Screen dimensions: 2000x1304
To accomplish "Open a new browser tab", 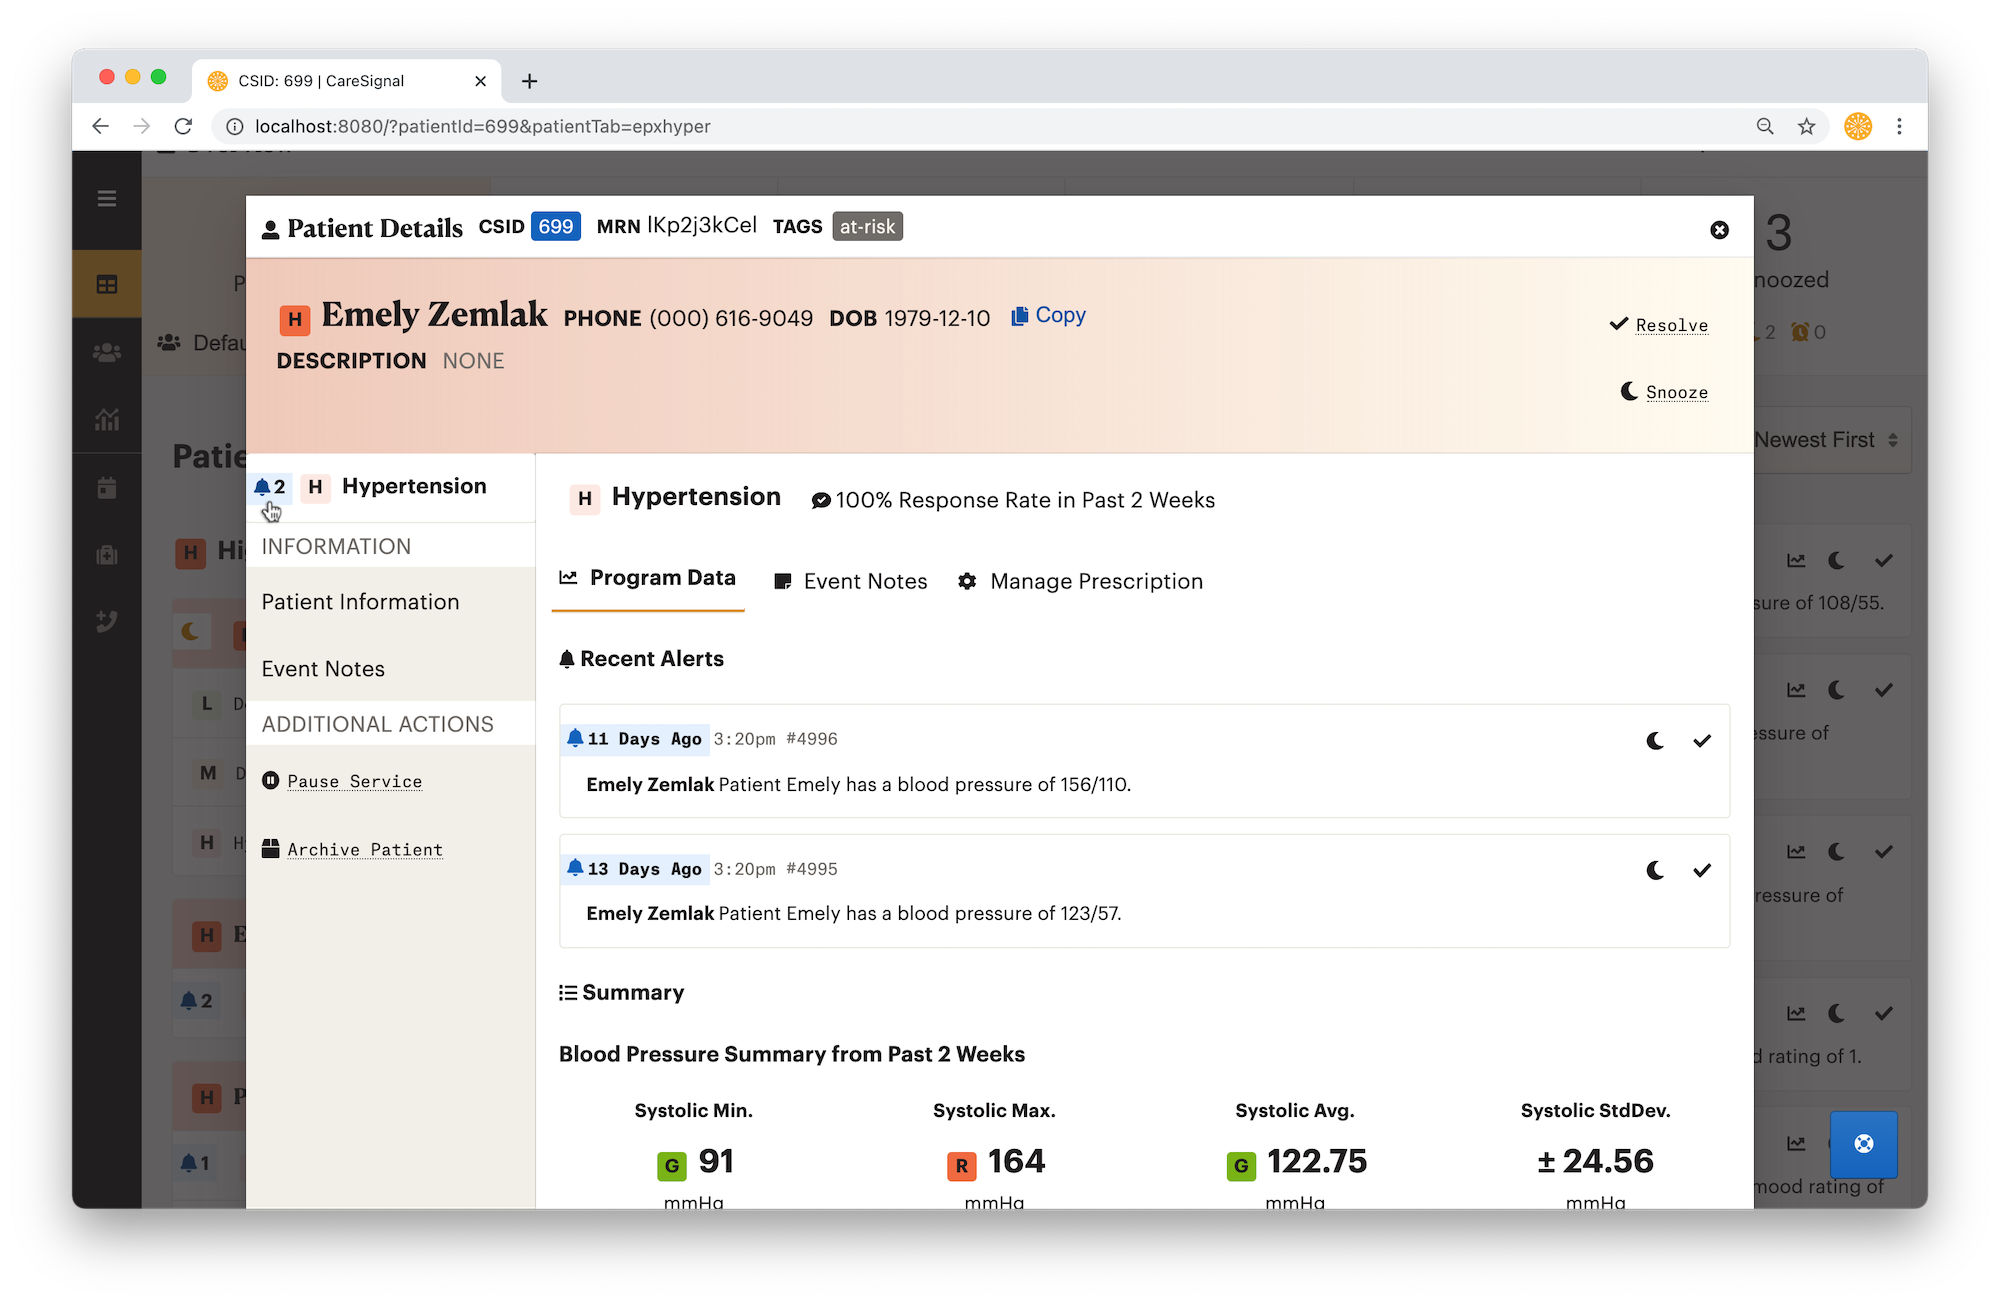I will (530, 81).
